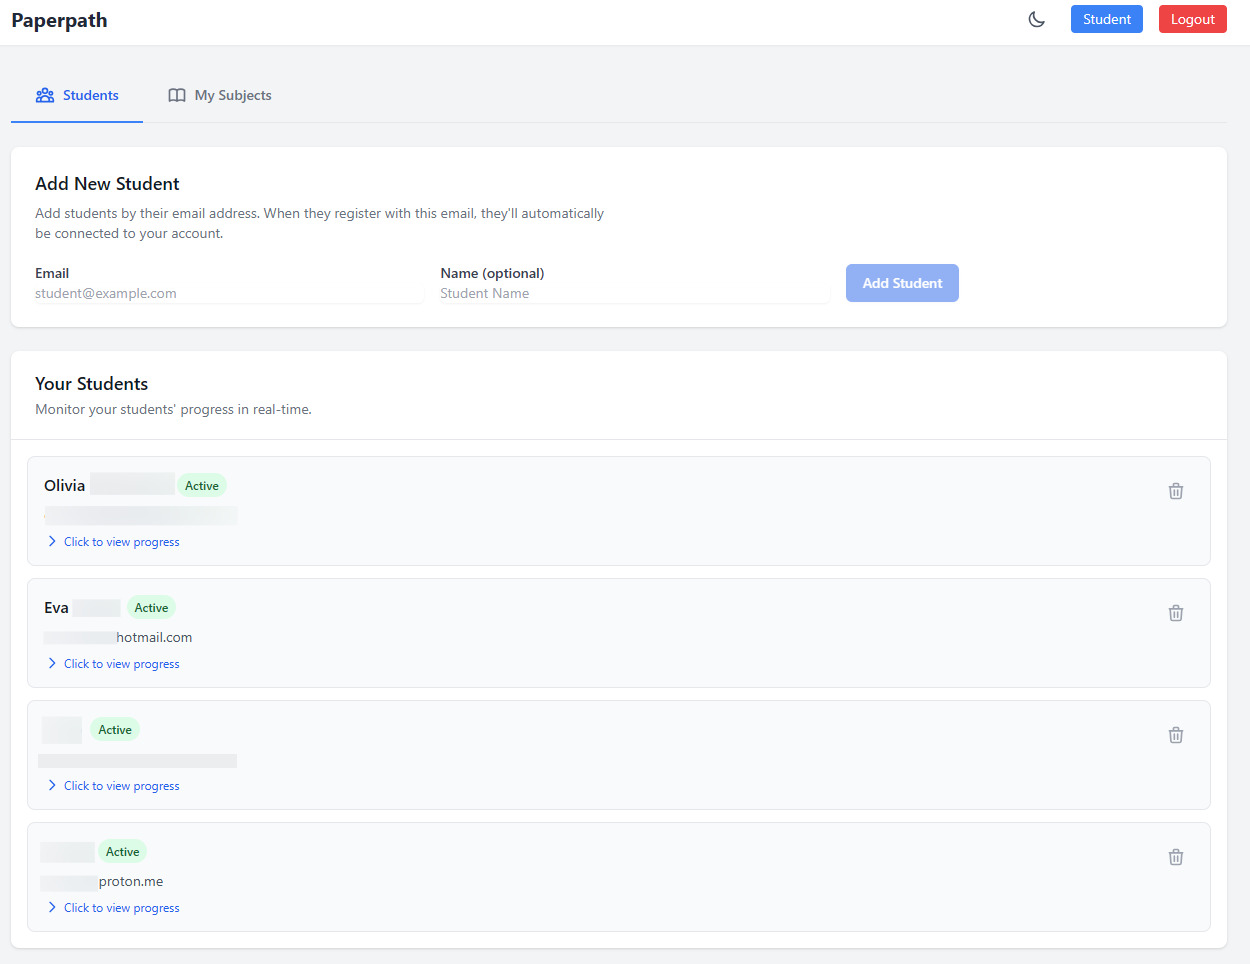The height and width of the screenshot is (964, 1250).
Task: Click the trash icon on the bottom student card
Action: click(x=1175, y=857)
